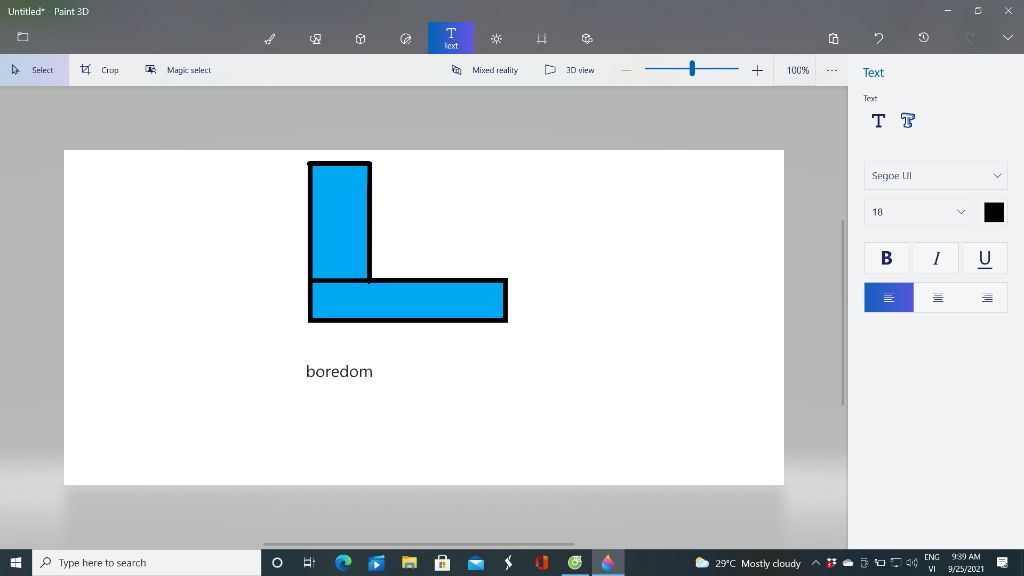Open the font size 18 dropdown
The height and width of the screenshot is (576, 1024).
918,212
